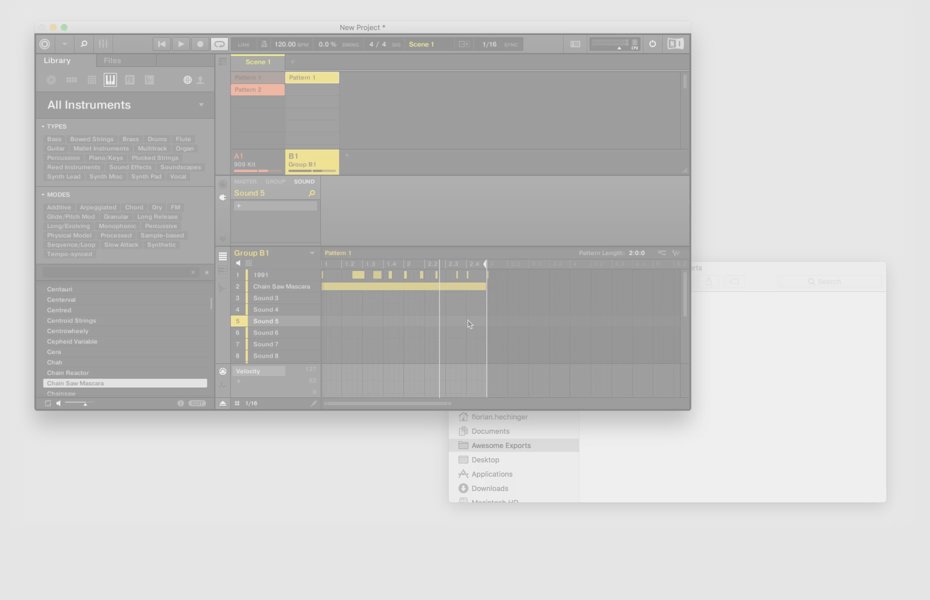The image size is (930, 600).
Task: Click the master volume slider in header
Action: 609,44
